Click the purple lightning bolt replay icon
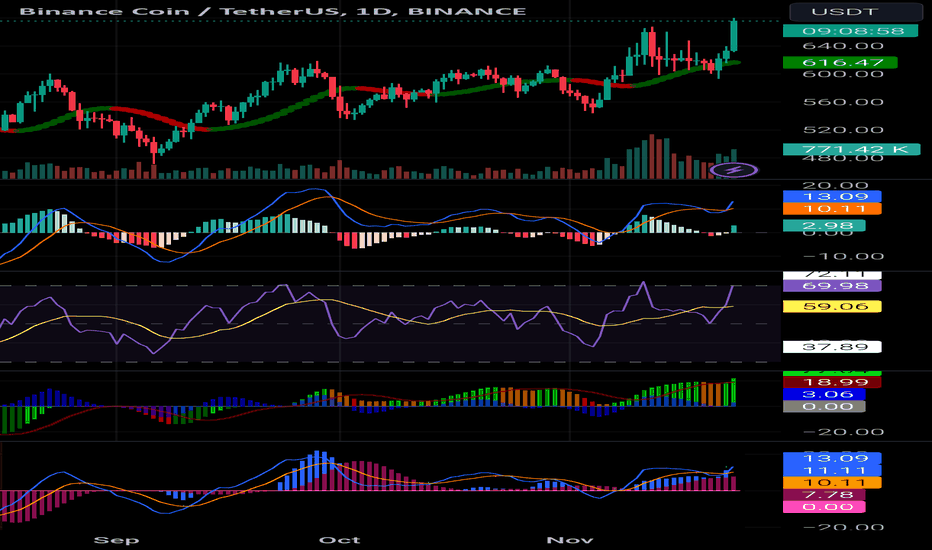The image size is (932, 550). click(x=734, y=171)
